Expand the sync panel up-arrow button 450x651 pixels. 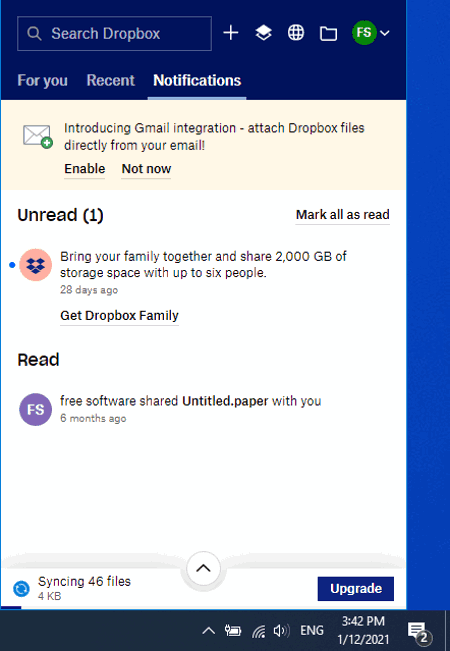click(203, 568)
